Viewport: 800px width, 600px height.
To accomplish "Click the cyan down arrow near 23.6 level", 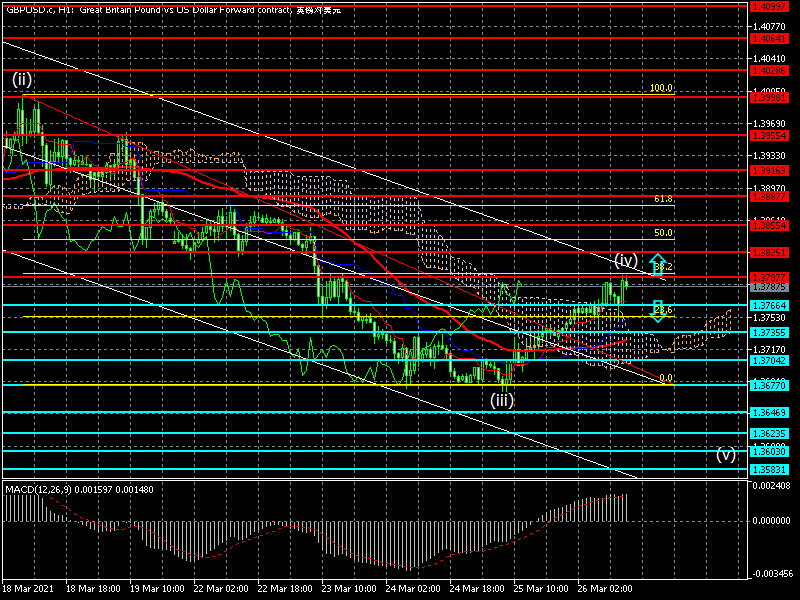I will [x=658, y=311].
